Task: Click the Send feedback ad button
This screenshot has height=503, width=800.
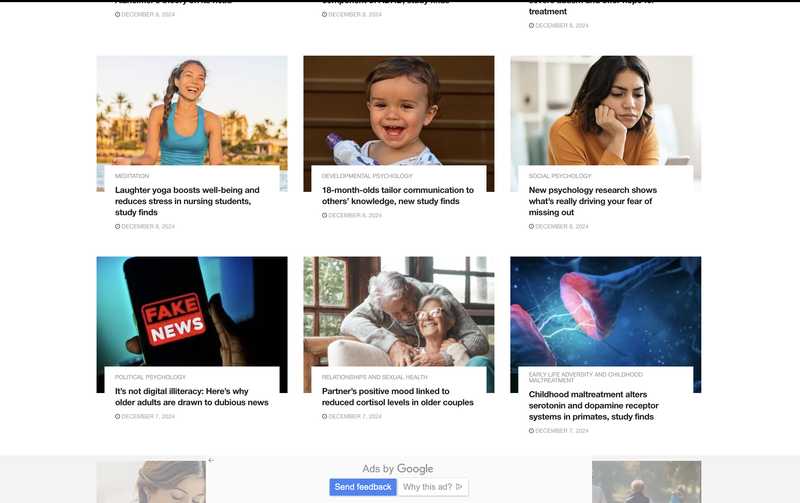Action: click(363, 487)
